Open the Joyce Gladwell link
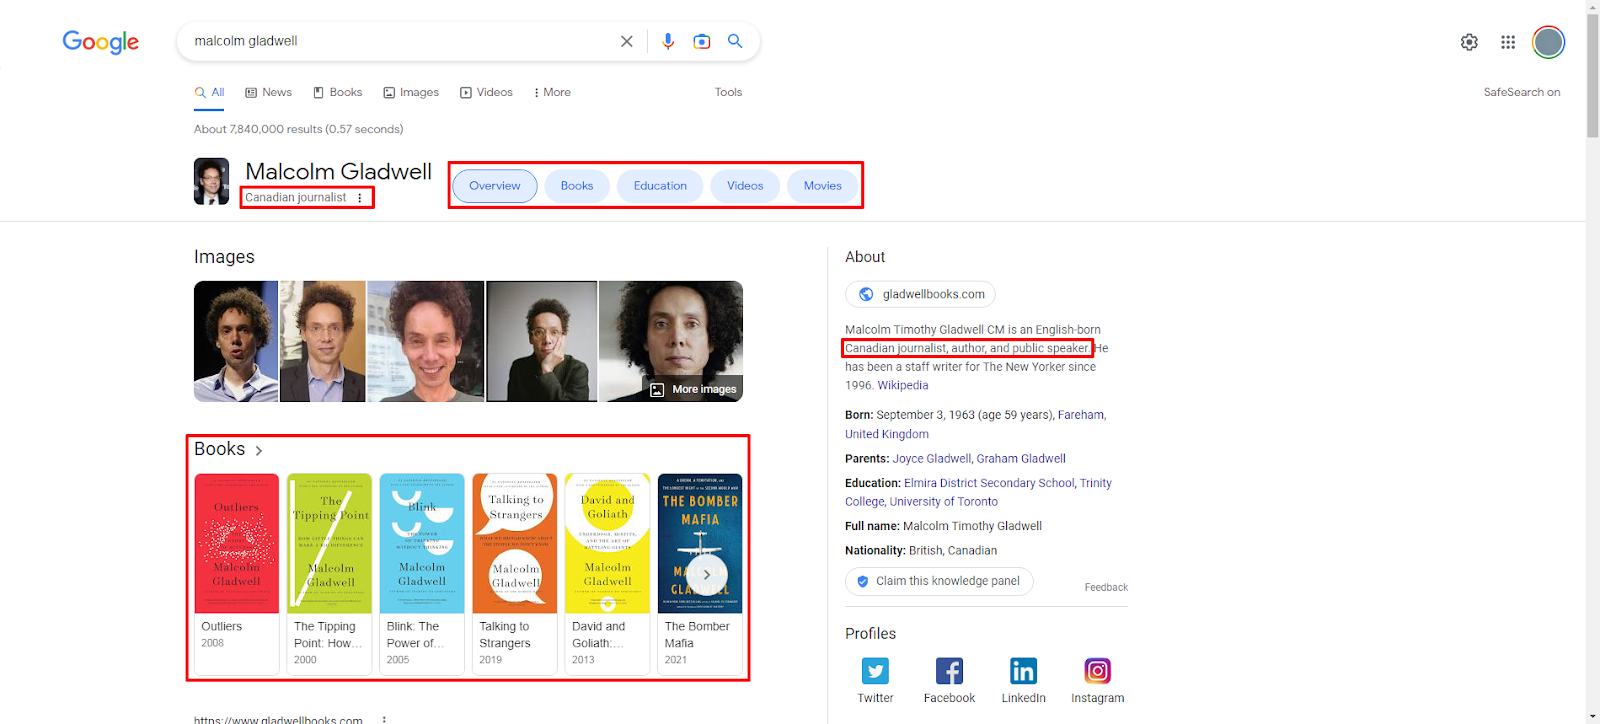This screenshot has width=1600, height=724. pyautogui.click(x=932, y=459)
